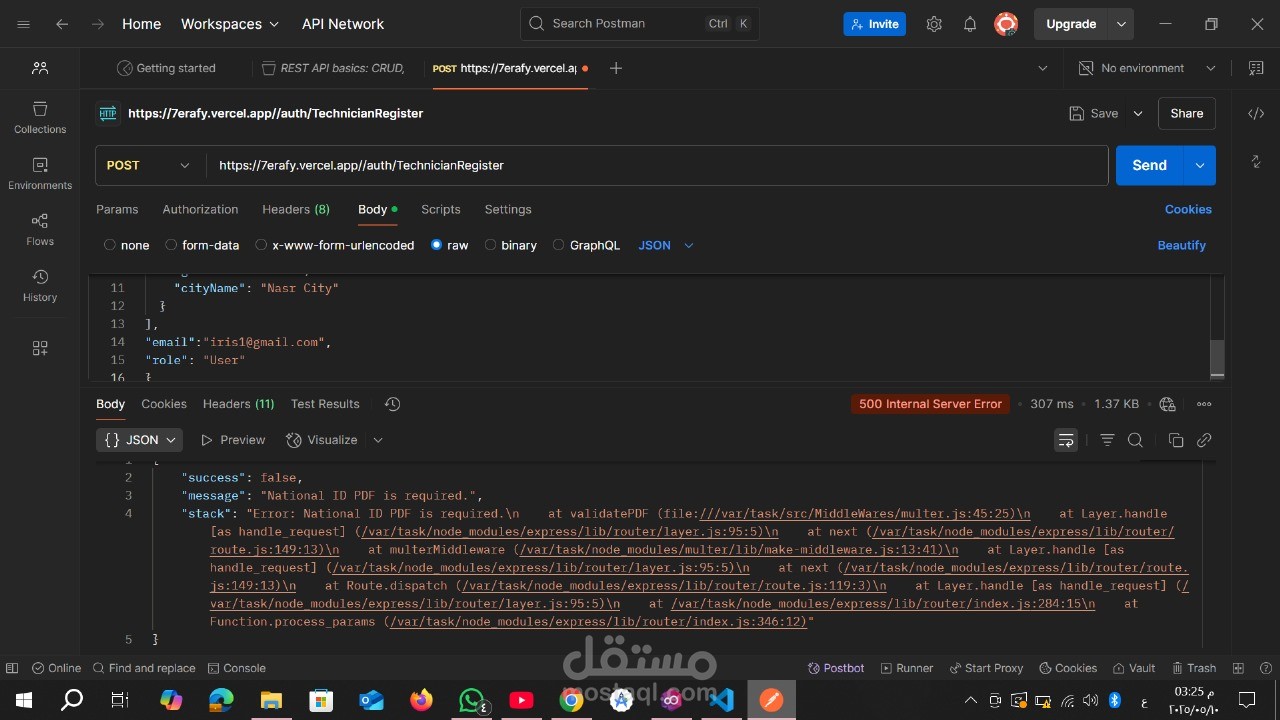Open the user avatar profile

[1006, 24]
